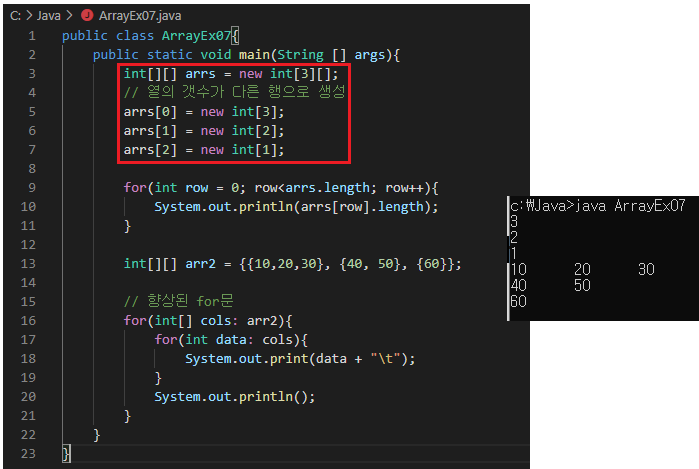This screenshot has width=699, height=469.
Task: Click line number 13 in gutter
Action: coord(28,263)
